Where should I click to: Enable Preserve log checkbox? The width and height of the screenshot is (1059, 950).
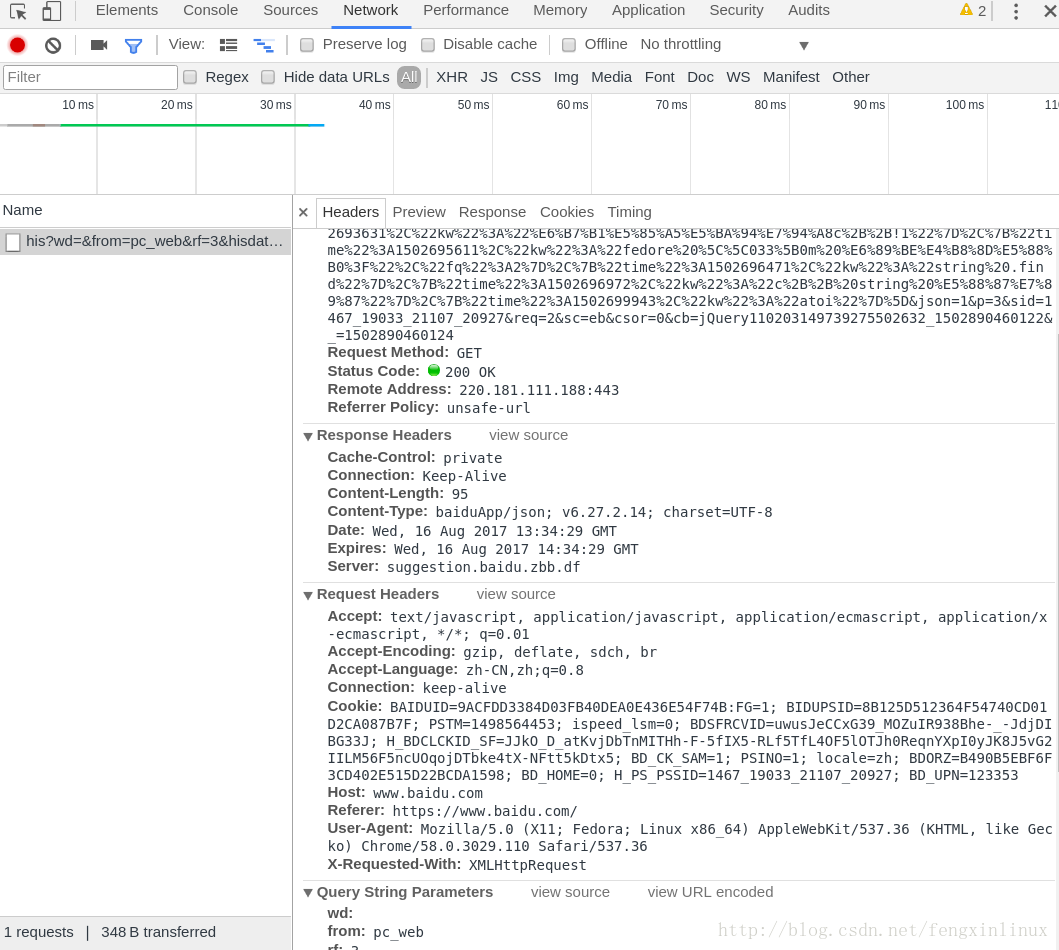point(307,45)
